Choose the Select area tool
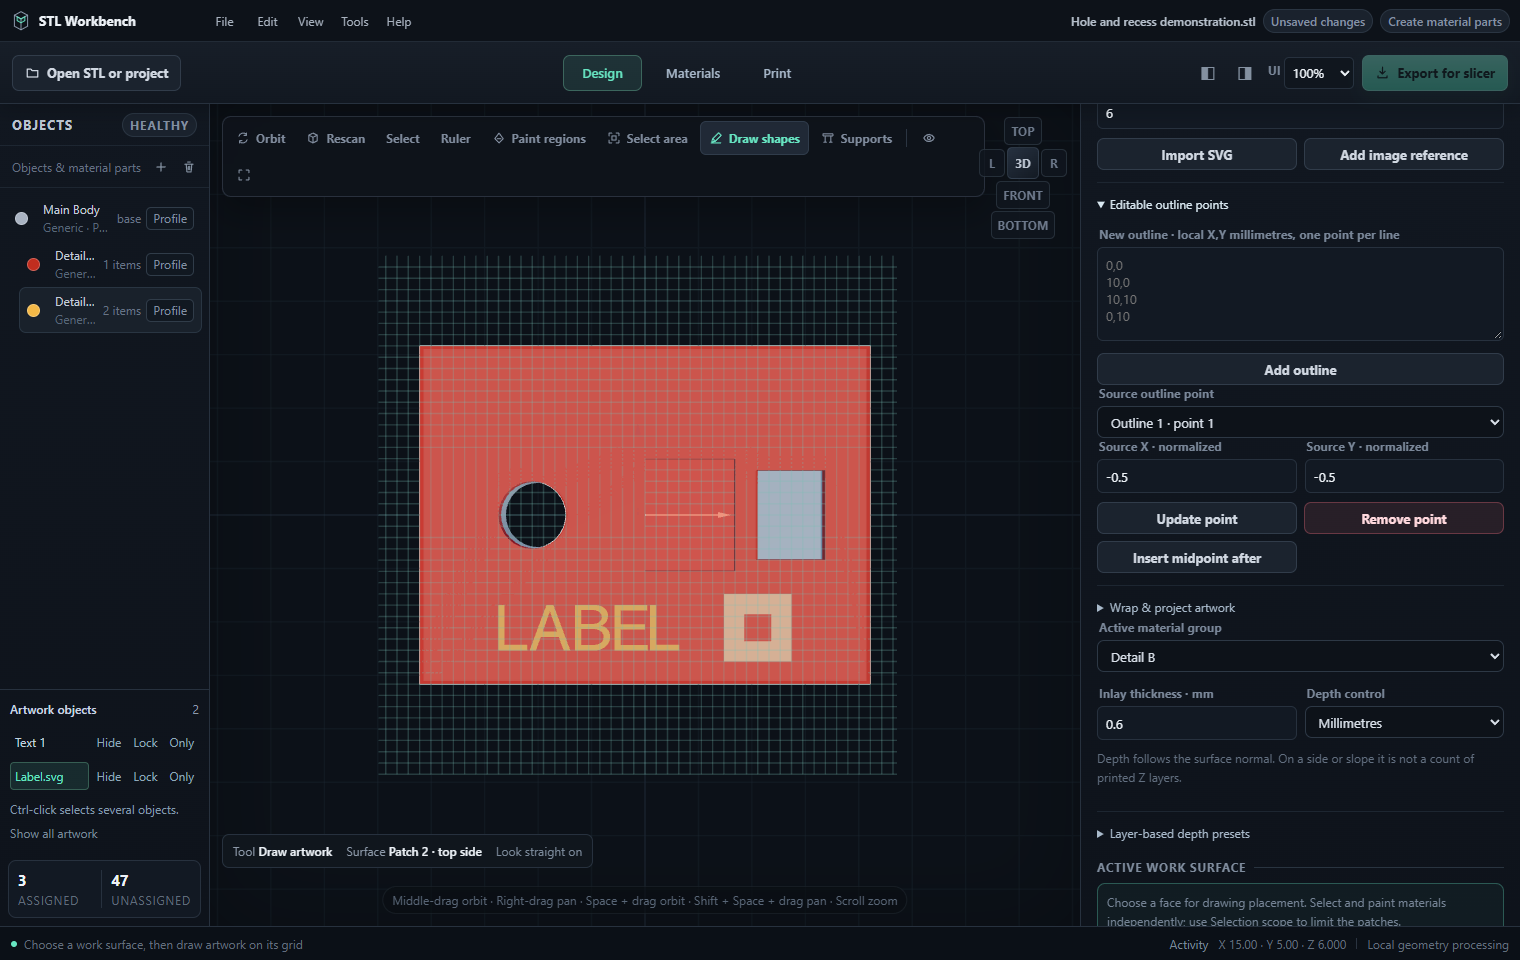The height and width of the screenshot is (960, 1520). (x=647, y=139)
